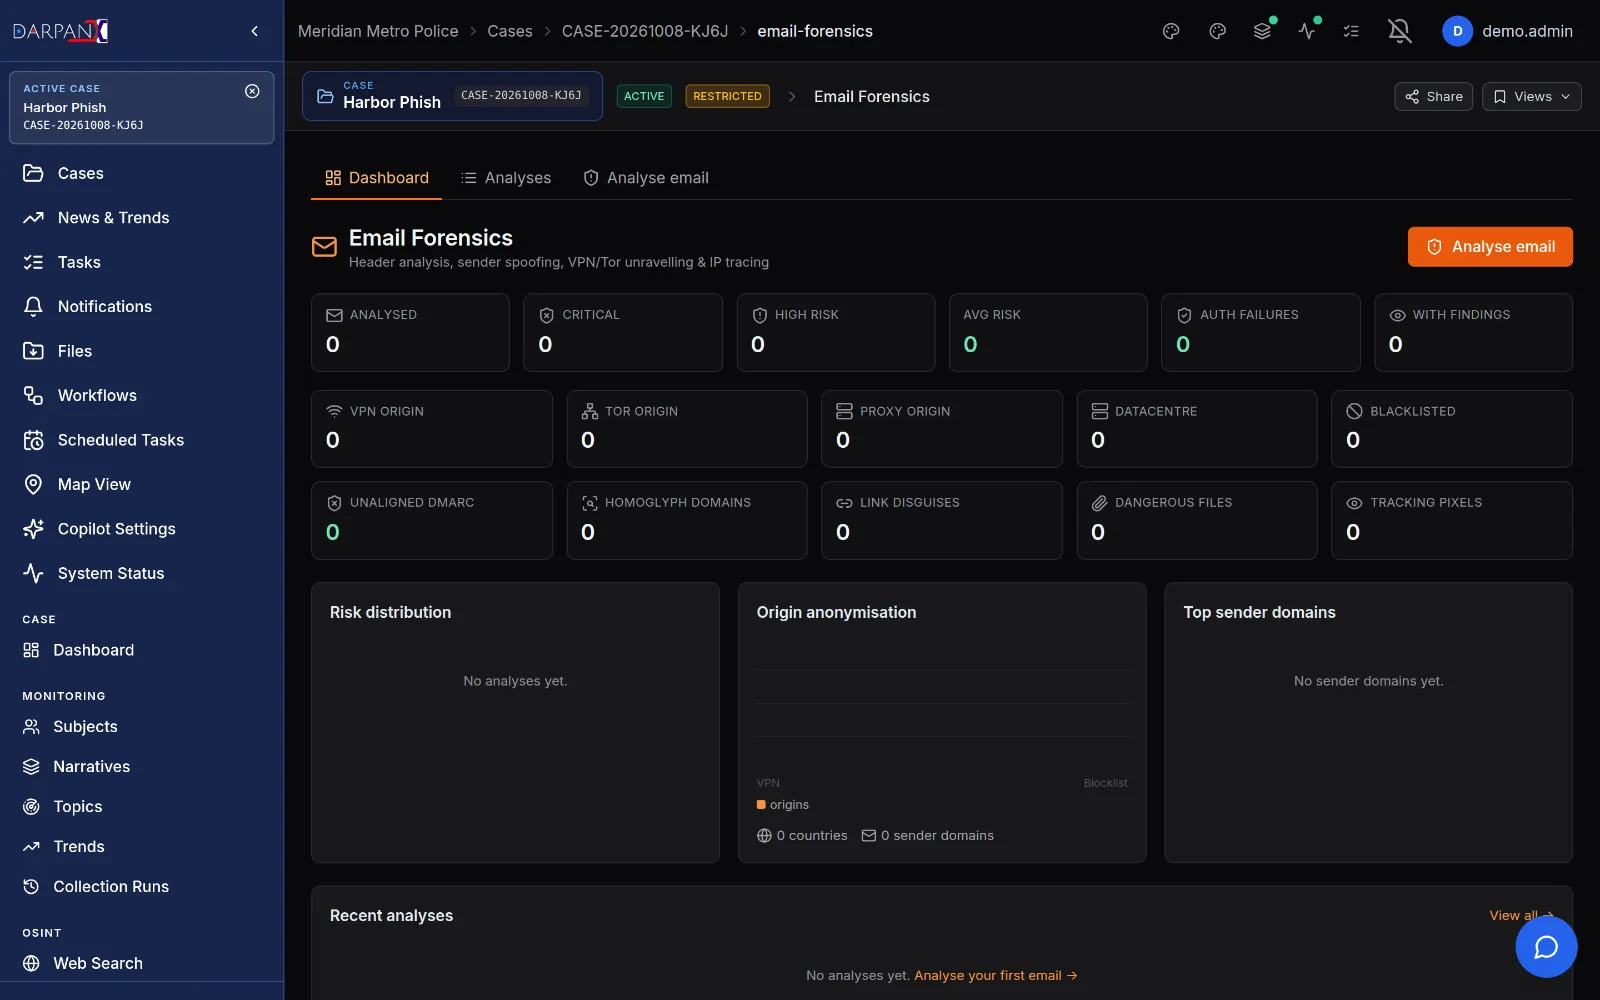The height and width of the screenshot is (1000, 1600).
Task: Click the Share button
Action: 1433,97
